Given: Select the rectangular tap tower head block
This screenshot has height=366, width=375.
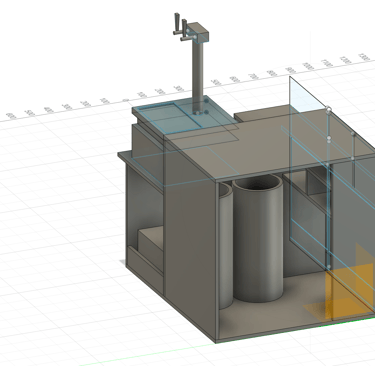Looking at the screenshot, I should coord(198,32).
